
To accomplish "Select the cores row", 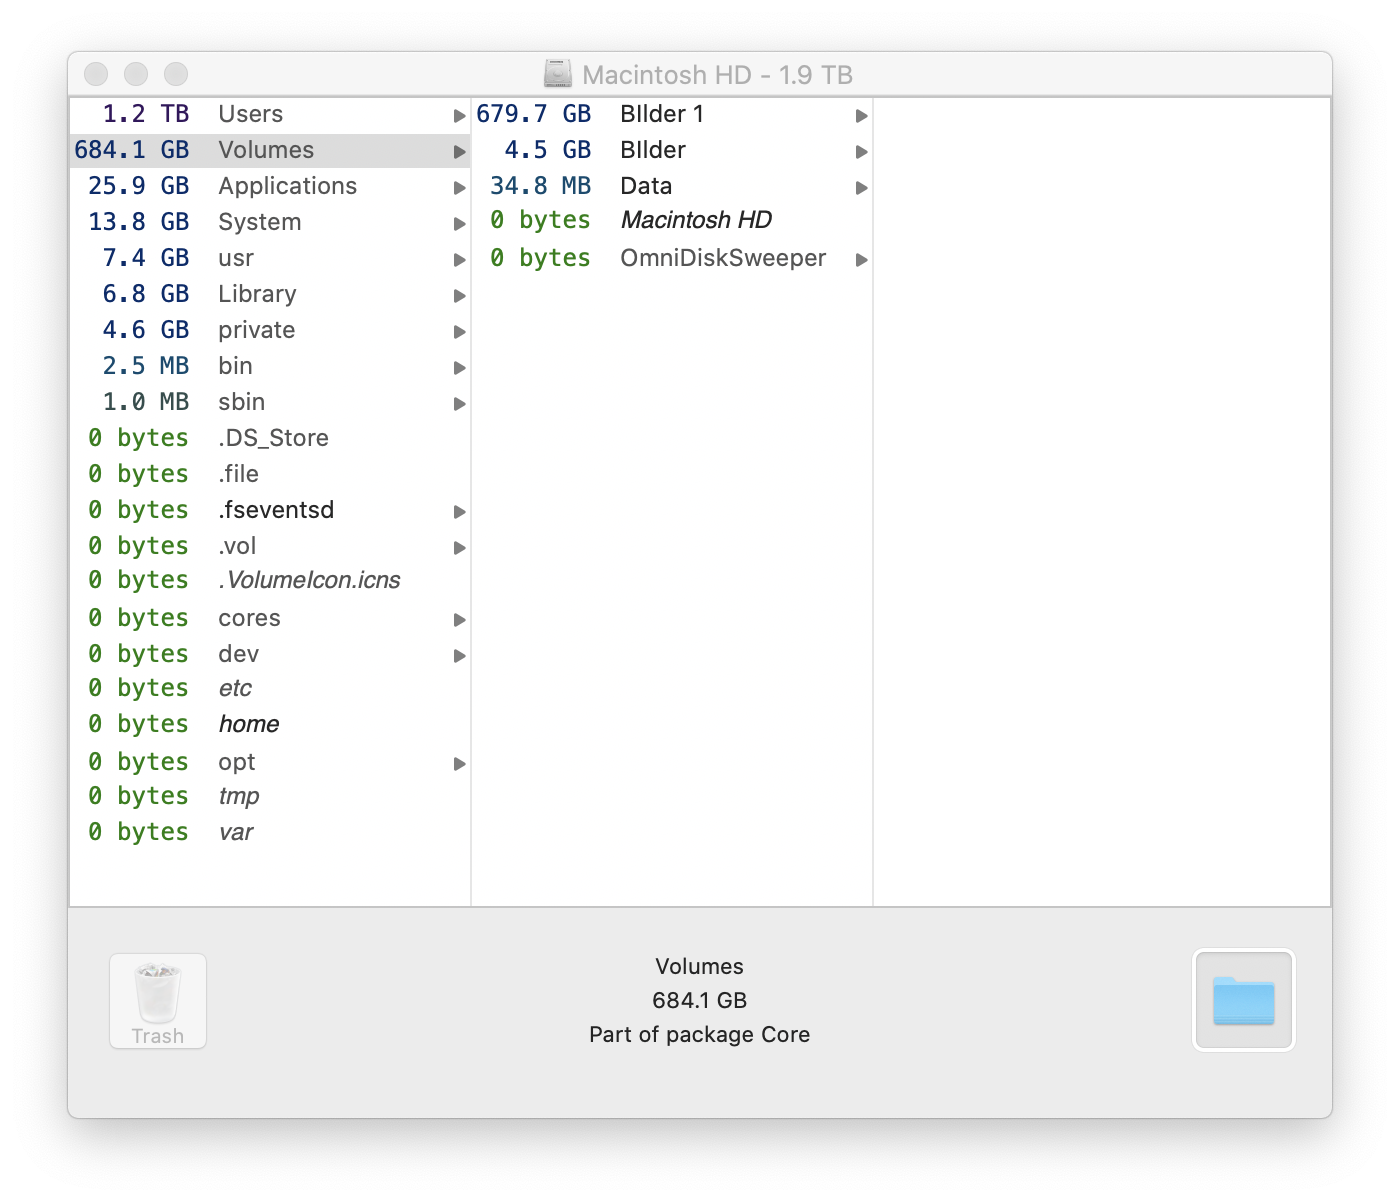I will point(270,618).
